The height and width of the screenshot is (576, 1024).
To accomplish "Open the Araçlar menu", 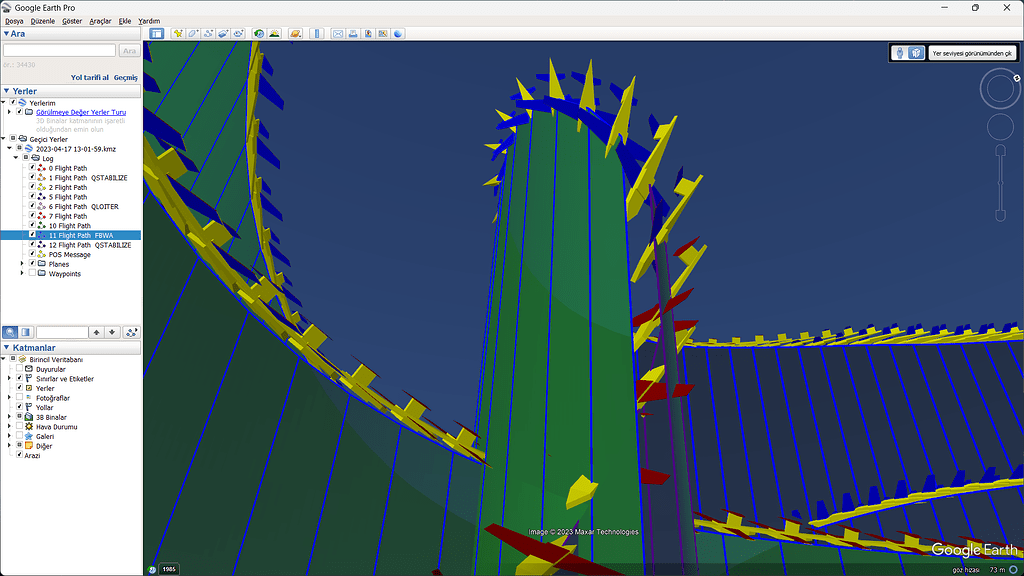I will 100,21.
